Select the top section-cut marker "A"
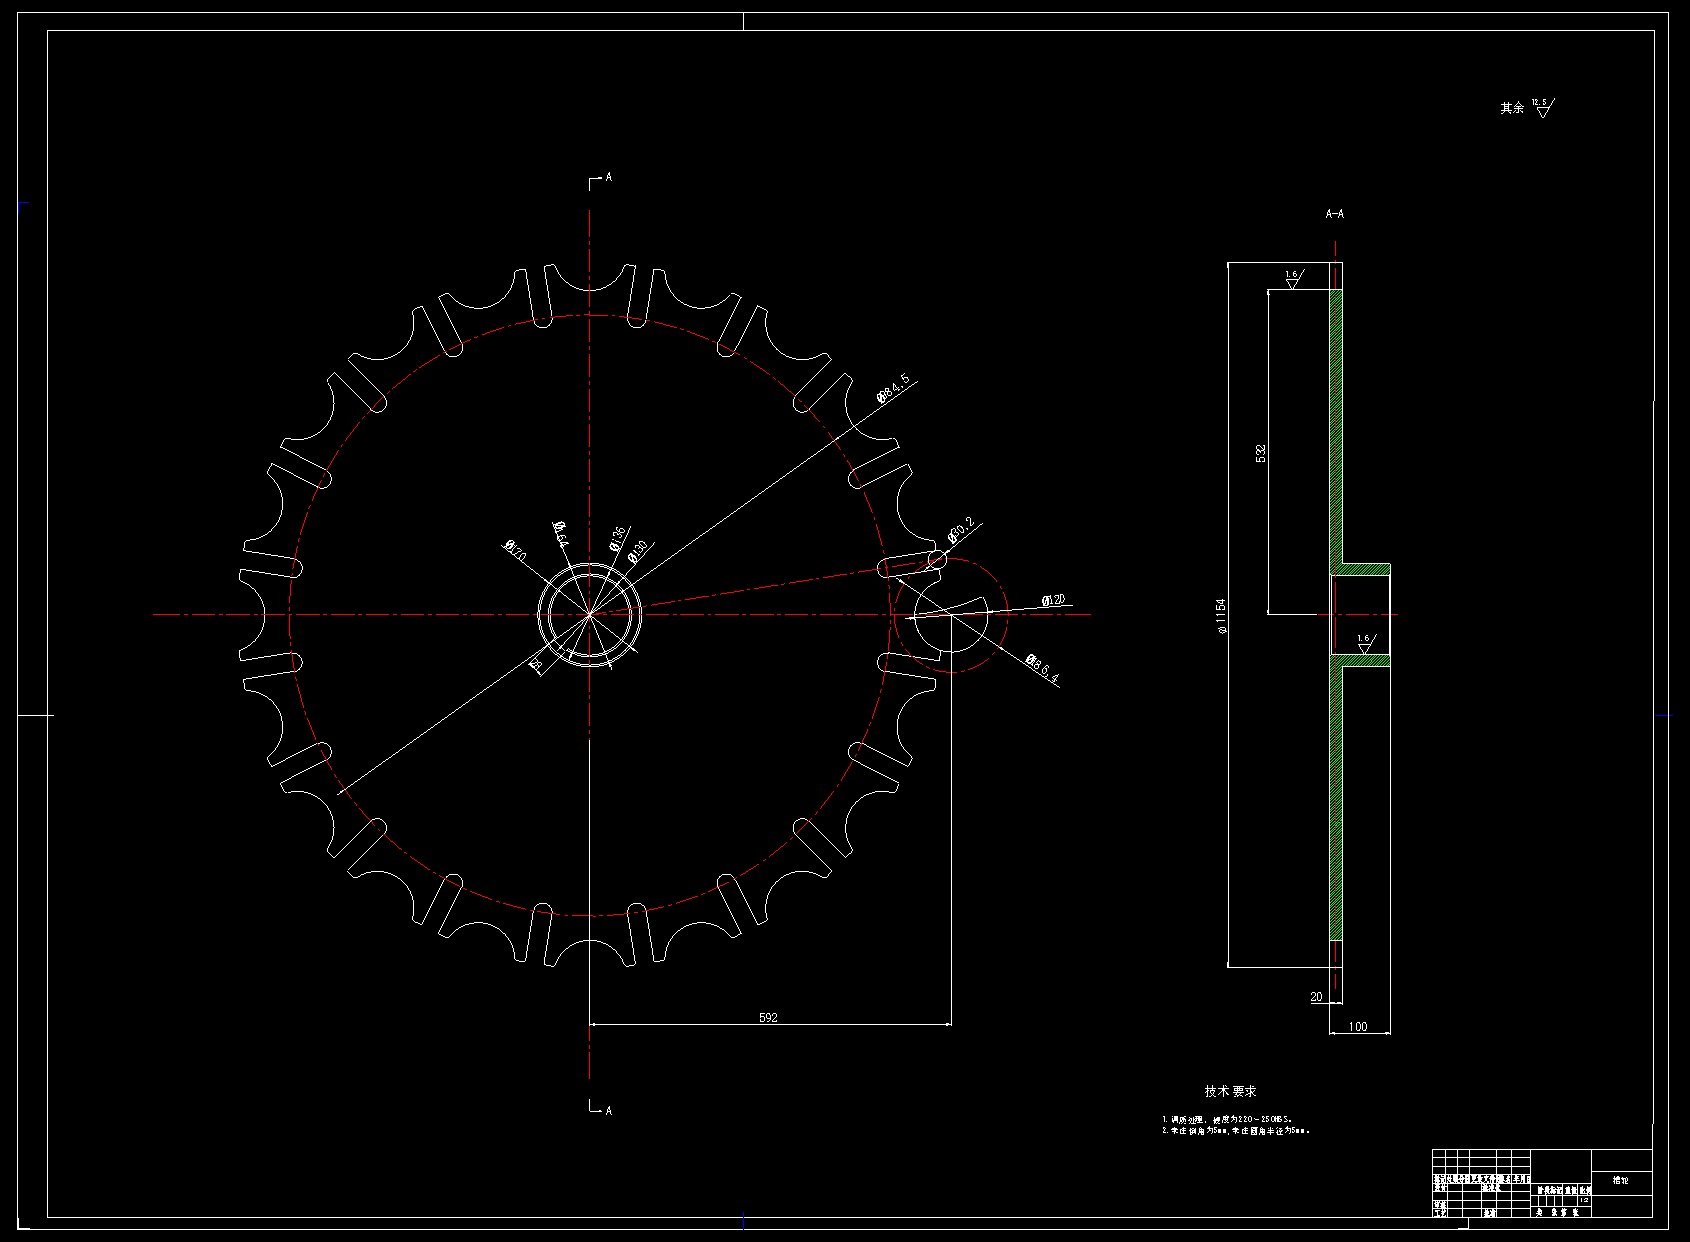 point(608,177)
